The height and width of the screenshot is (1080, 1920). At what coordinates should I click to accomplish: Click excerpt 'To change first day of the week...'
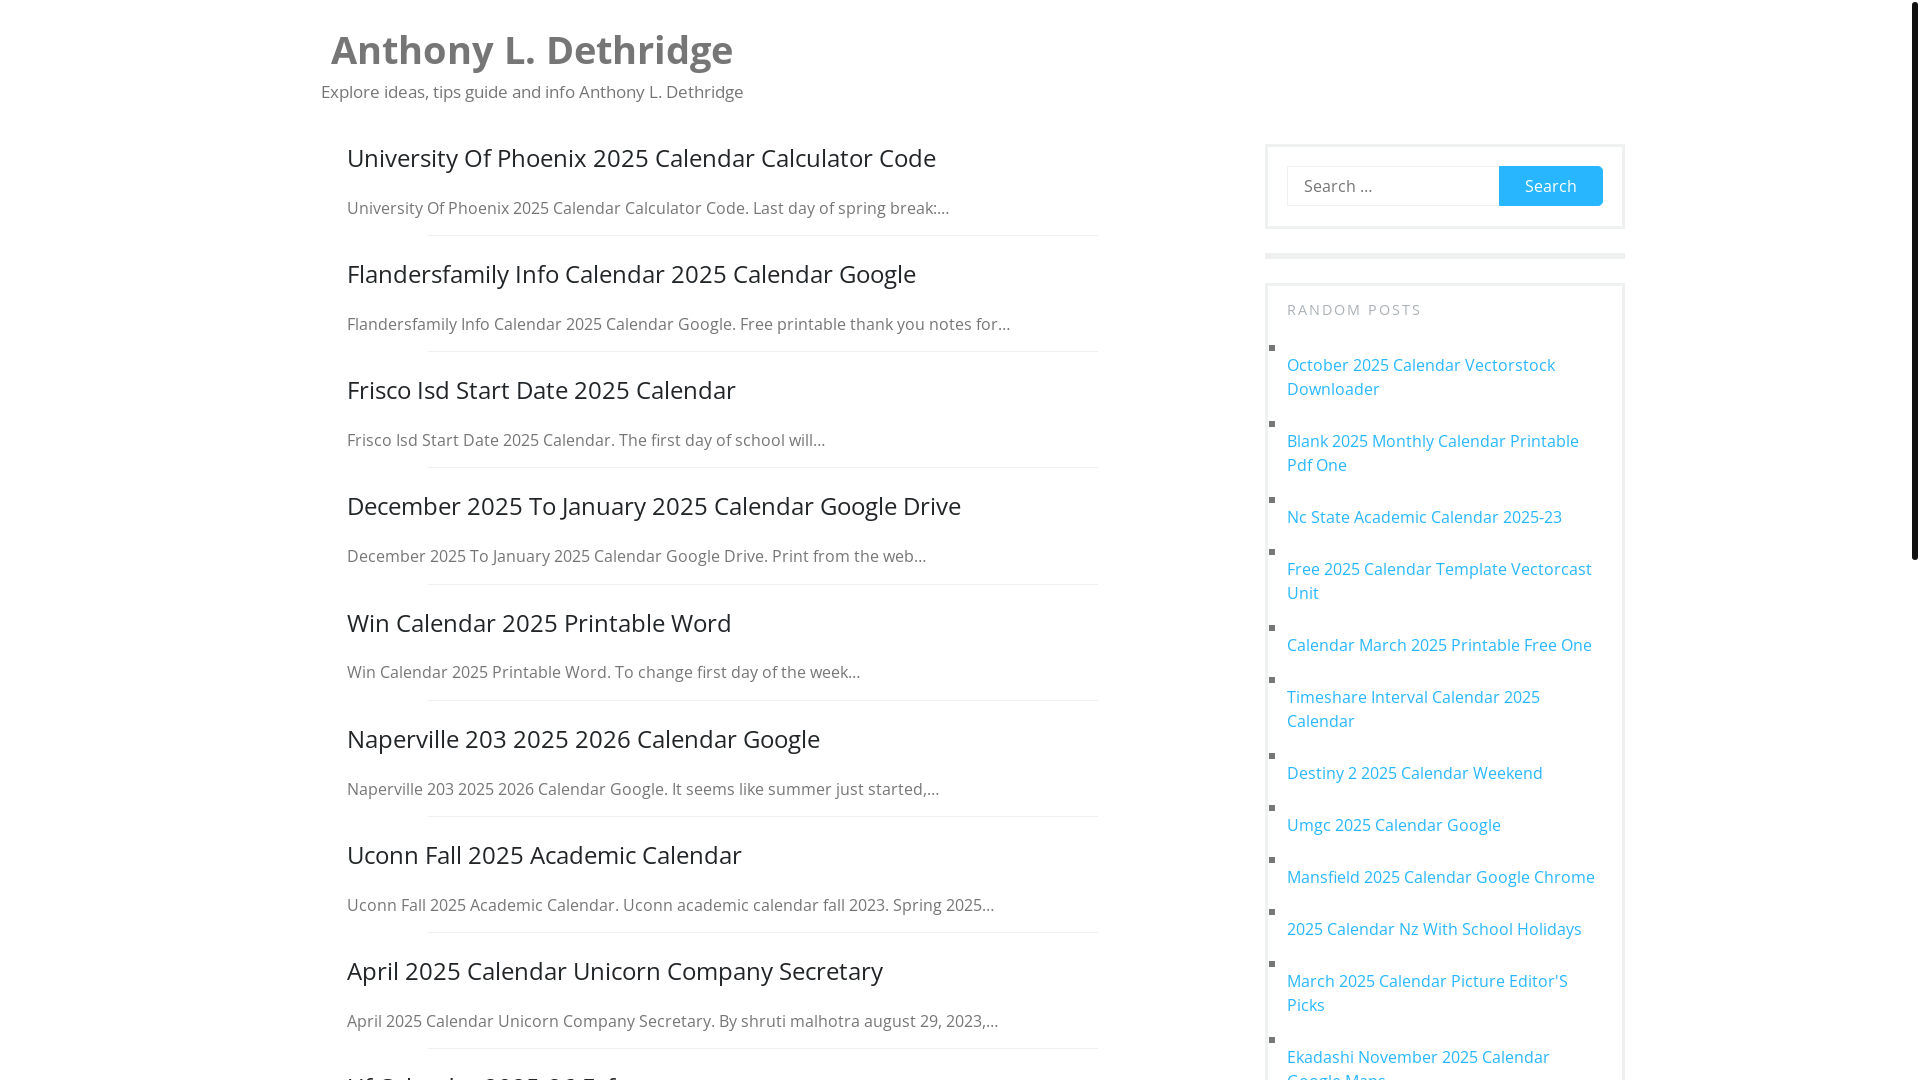pyautogui.click(x=737, y=672)
